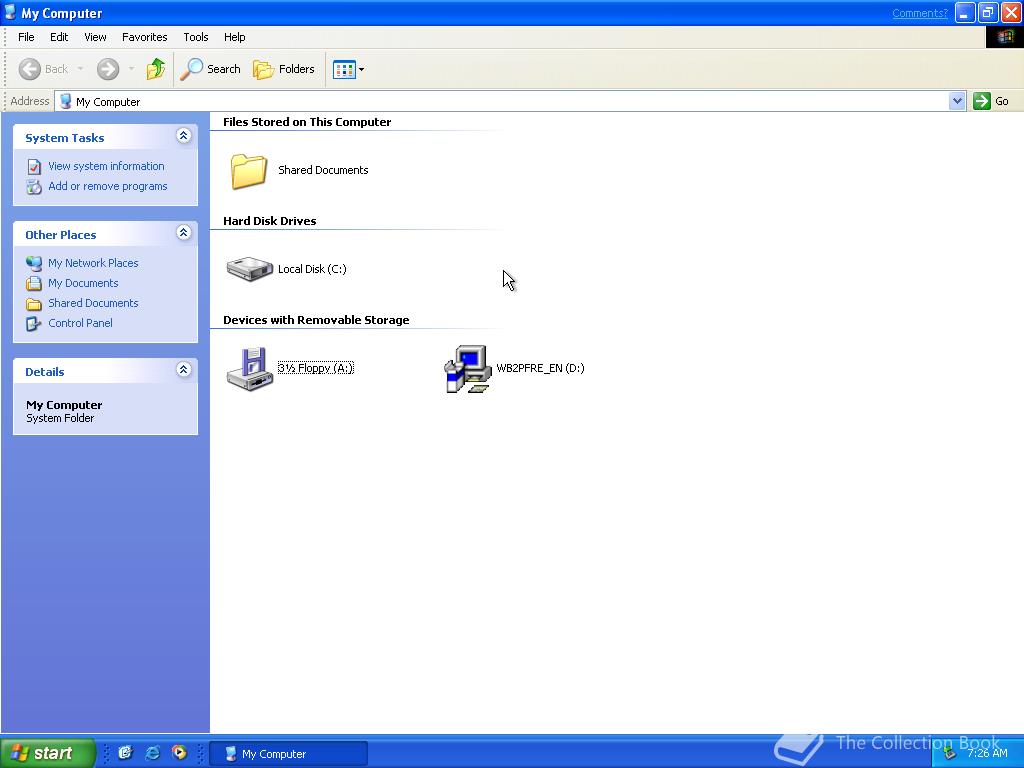Click the "Shared Documents" label under Files Stored
This screenshot has height=768, width=1024.
pyautogui.click(x=323, y=170)
